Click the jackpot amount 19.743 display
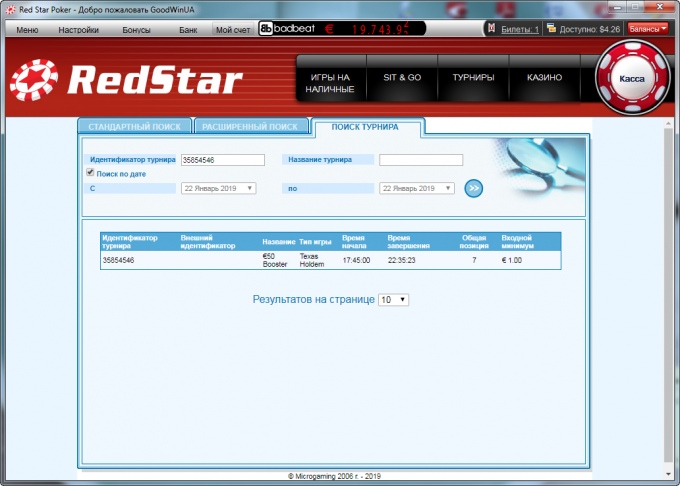The width and height of the screenshot is (680, 486). pos(380,29)
